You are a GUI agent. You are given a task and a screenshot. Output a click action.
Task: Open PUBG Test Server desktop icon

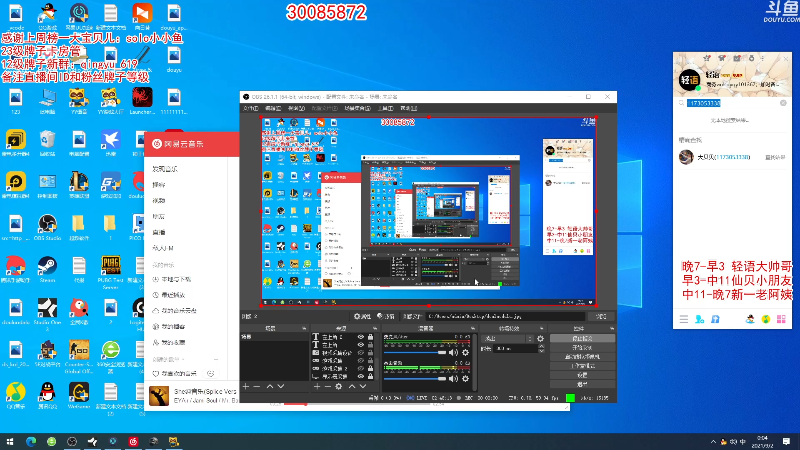pos(110,272)
